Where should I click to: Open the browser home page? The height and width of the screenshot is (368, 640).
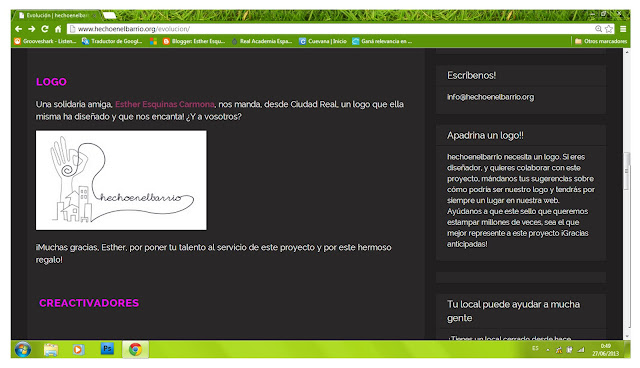(x=58, y=29)
